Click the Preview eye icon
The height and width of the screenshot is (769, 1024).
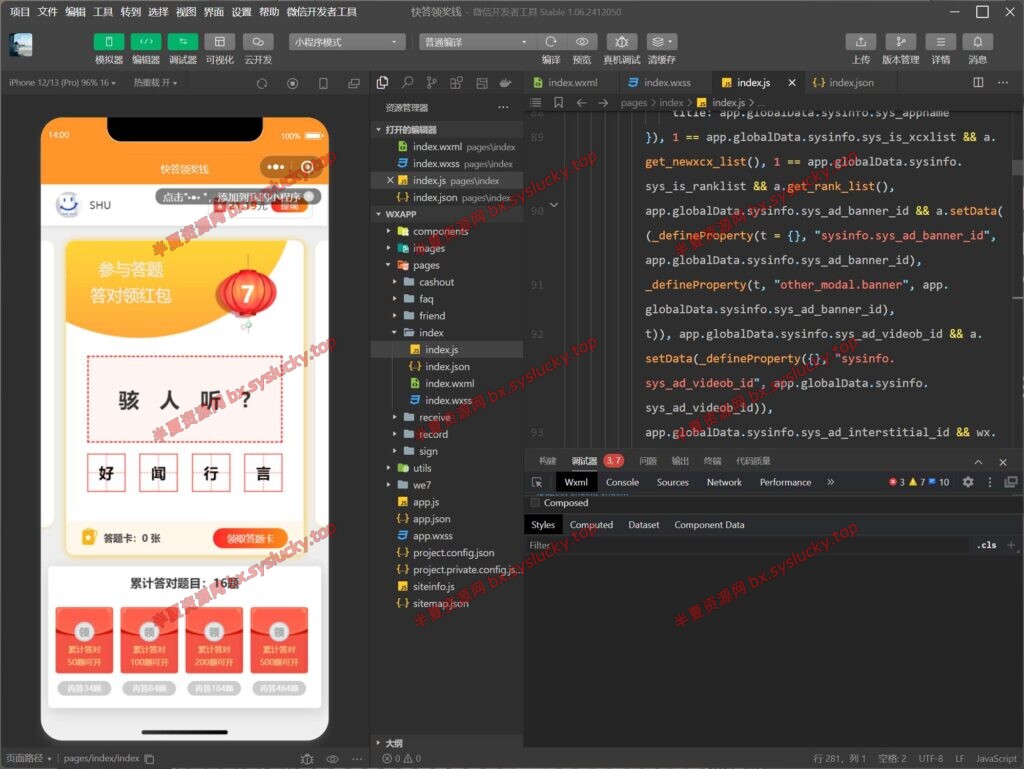coord(581,42)
